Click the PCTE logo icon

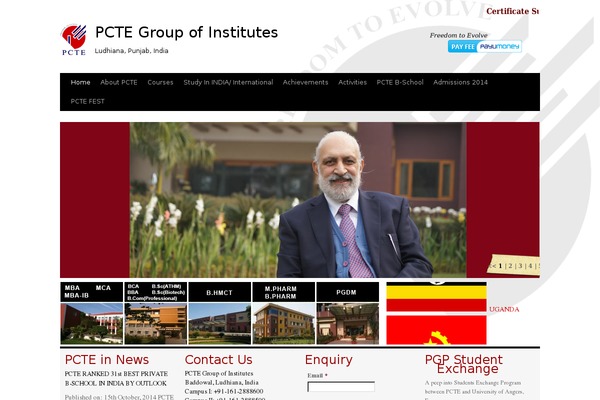pos(73,40)
